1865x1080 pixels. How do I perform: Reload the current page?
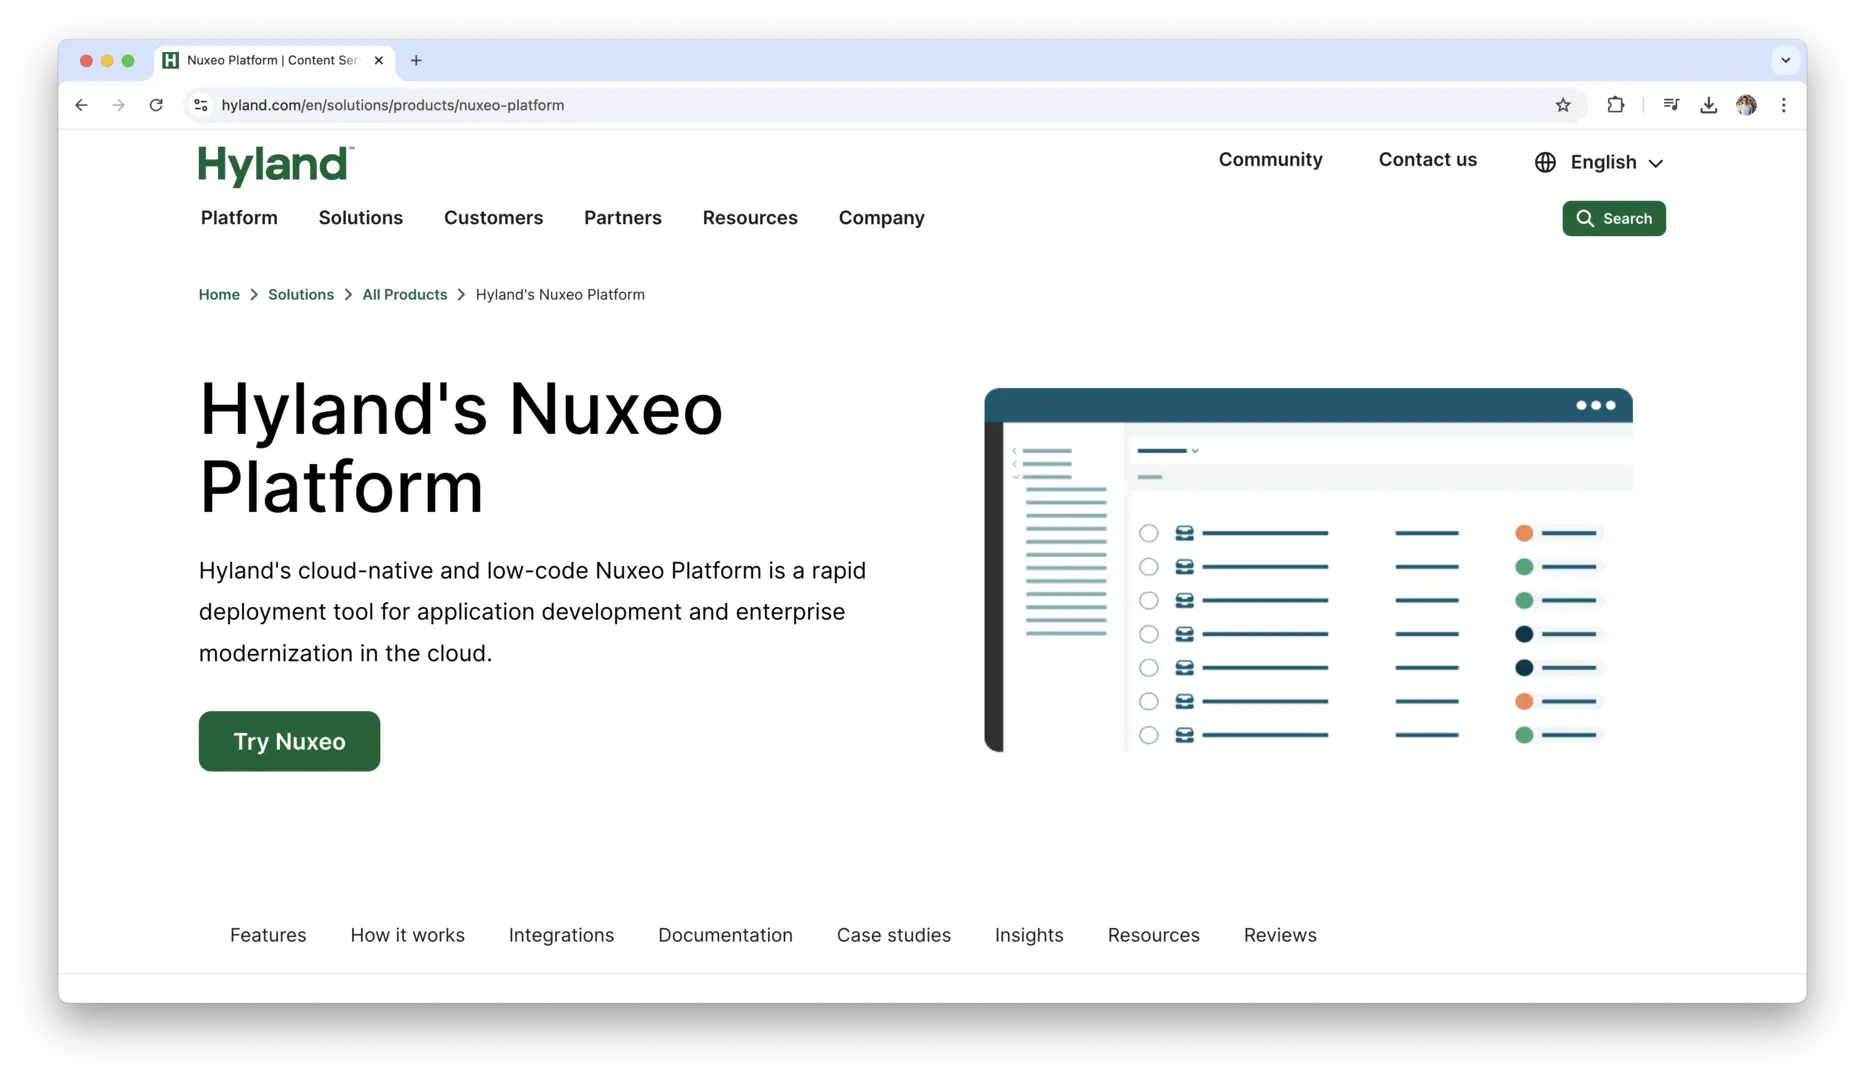click(x=156, y=105)
